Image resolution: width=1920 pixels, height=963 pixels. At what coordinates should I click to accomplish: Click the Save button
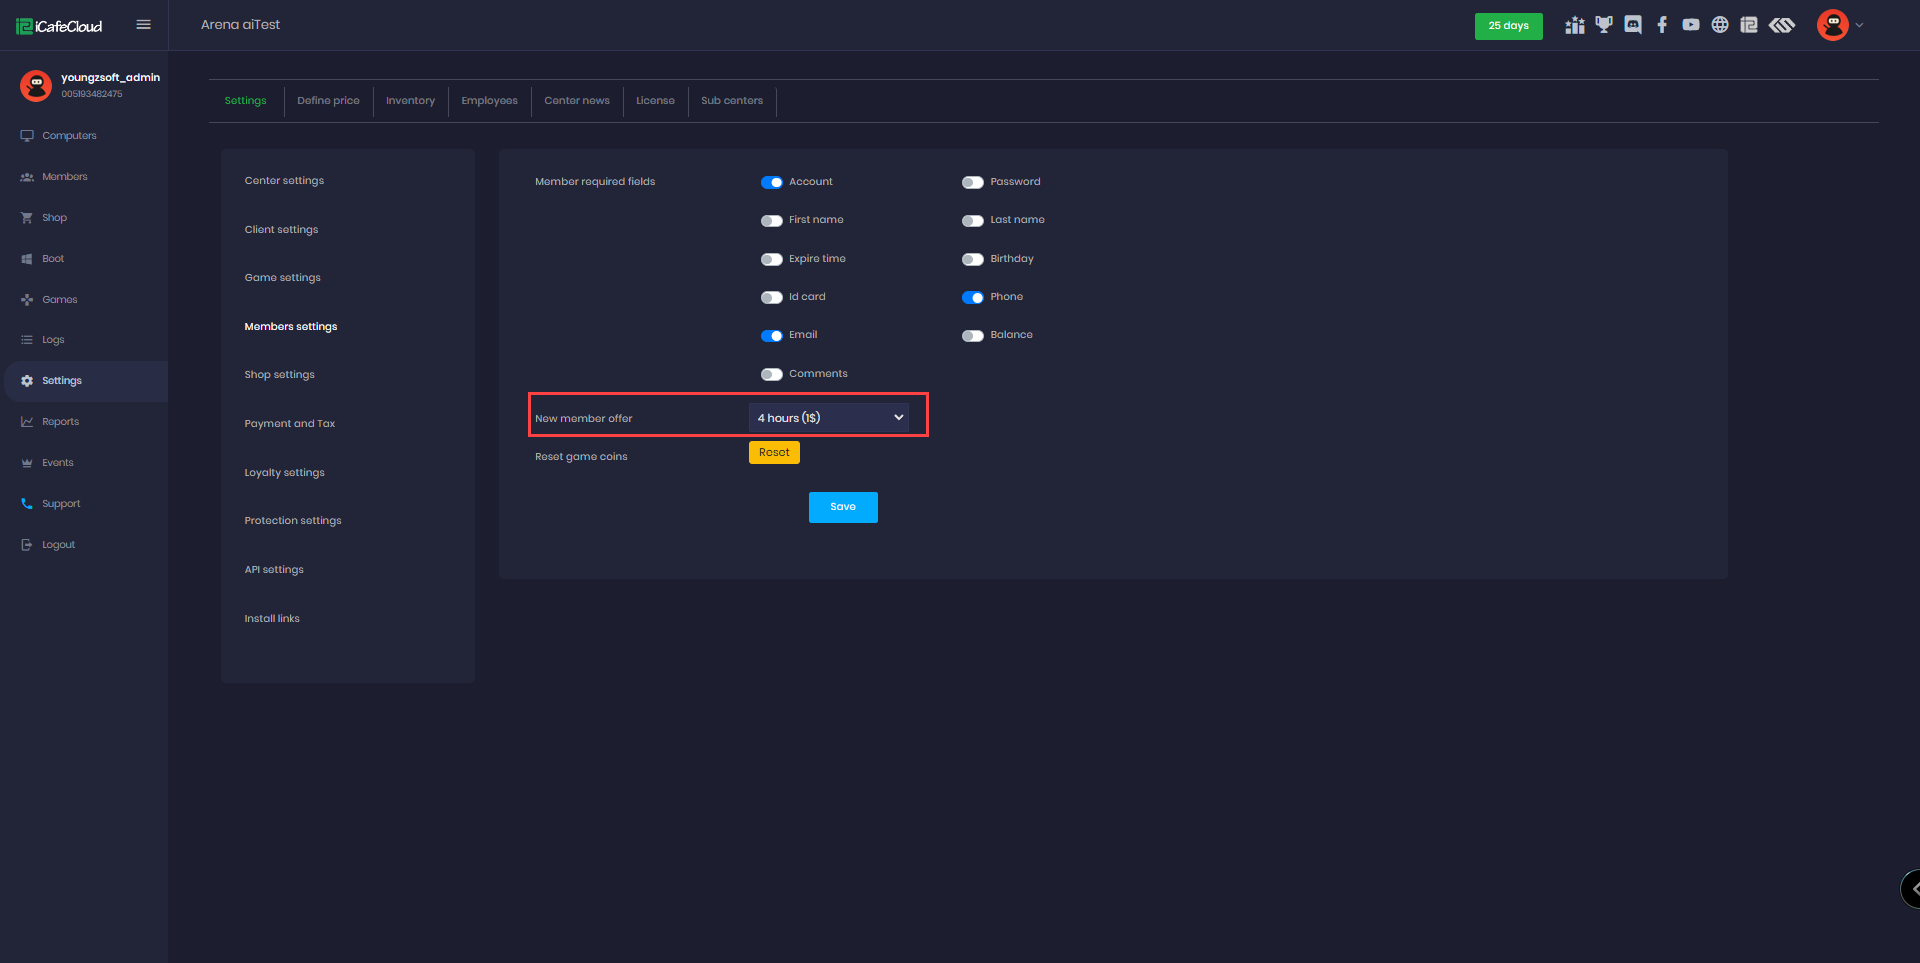[843, 507]
